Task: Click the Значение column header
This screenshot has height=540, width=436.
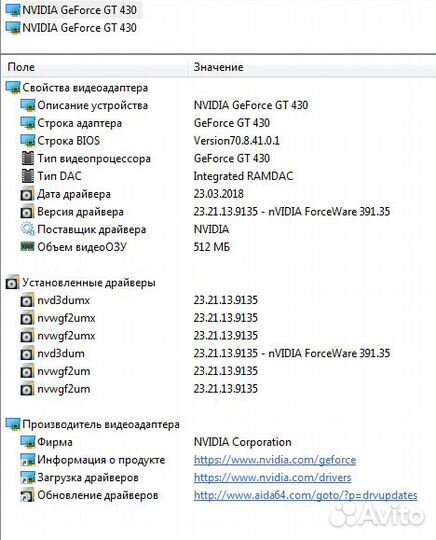Action: point(218,67)
